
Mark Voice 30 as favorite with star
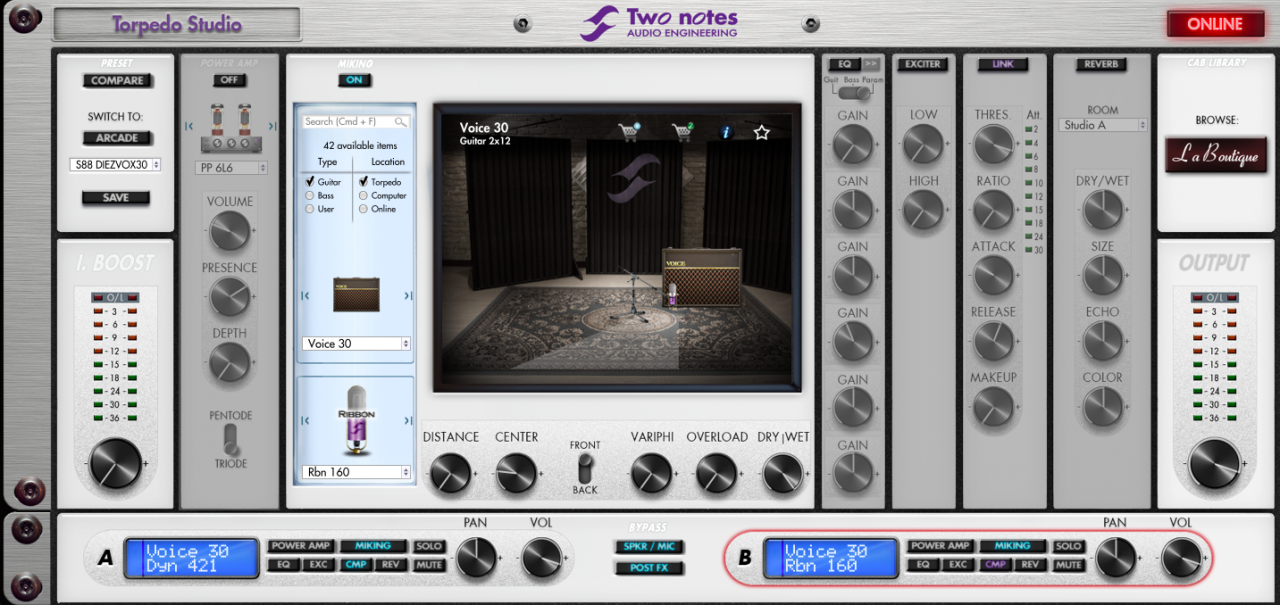click(x=762, y=131)
